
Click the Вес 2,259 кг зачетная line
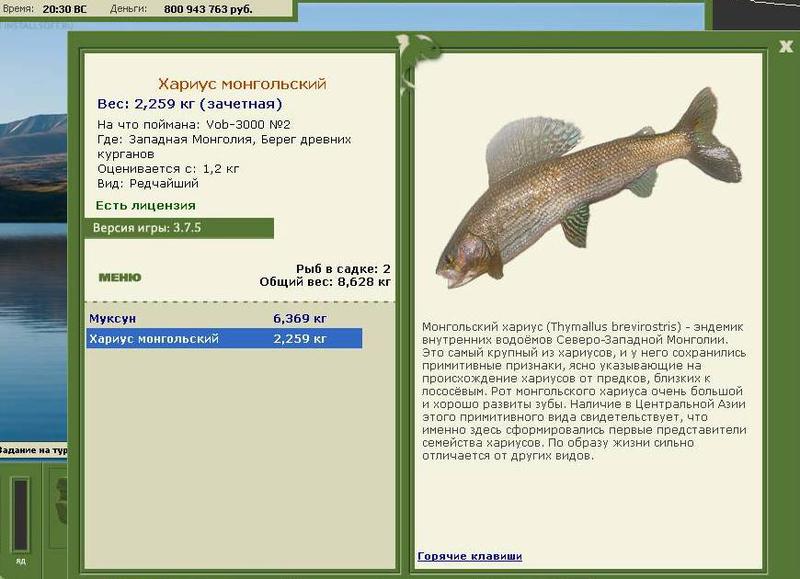[x=189, y=104]
